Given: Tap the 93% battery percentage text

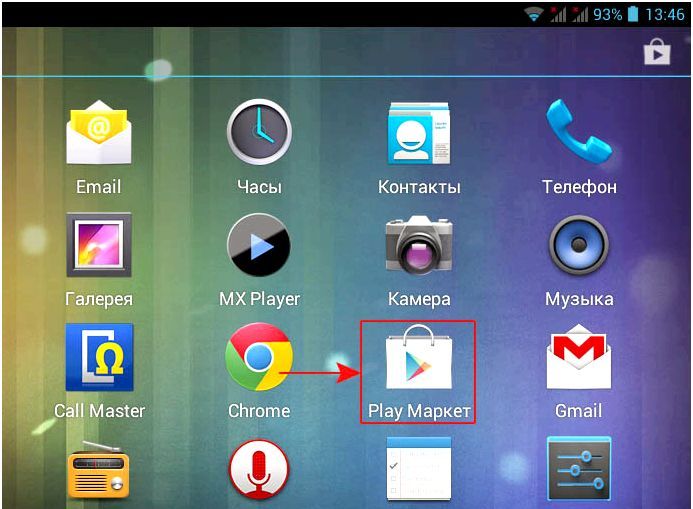Looking at the screenshot, I should [607, 15].
